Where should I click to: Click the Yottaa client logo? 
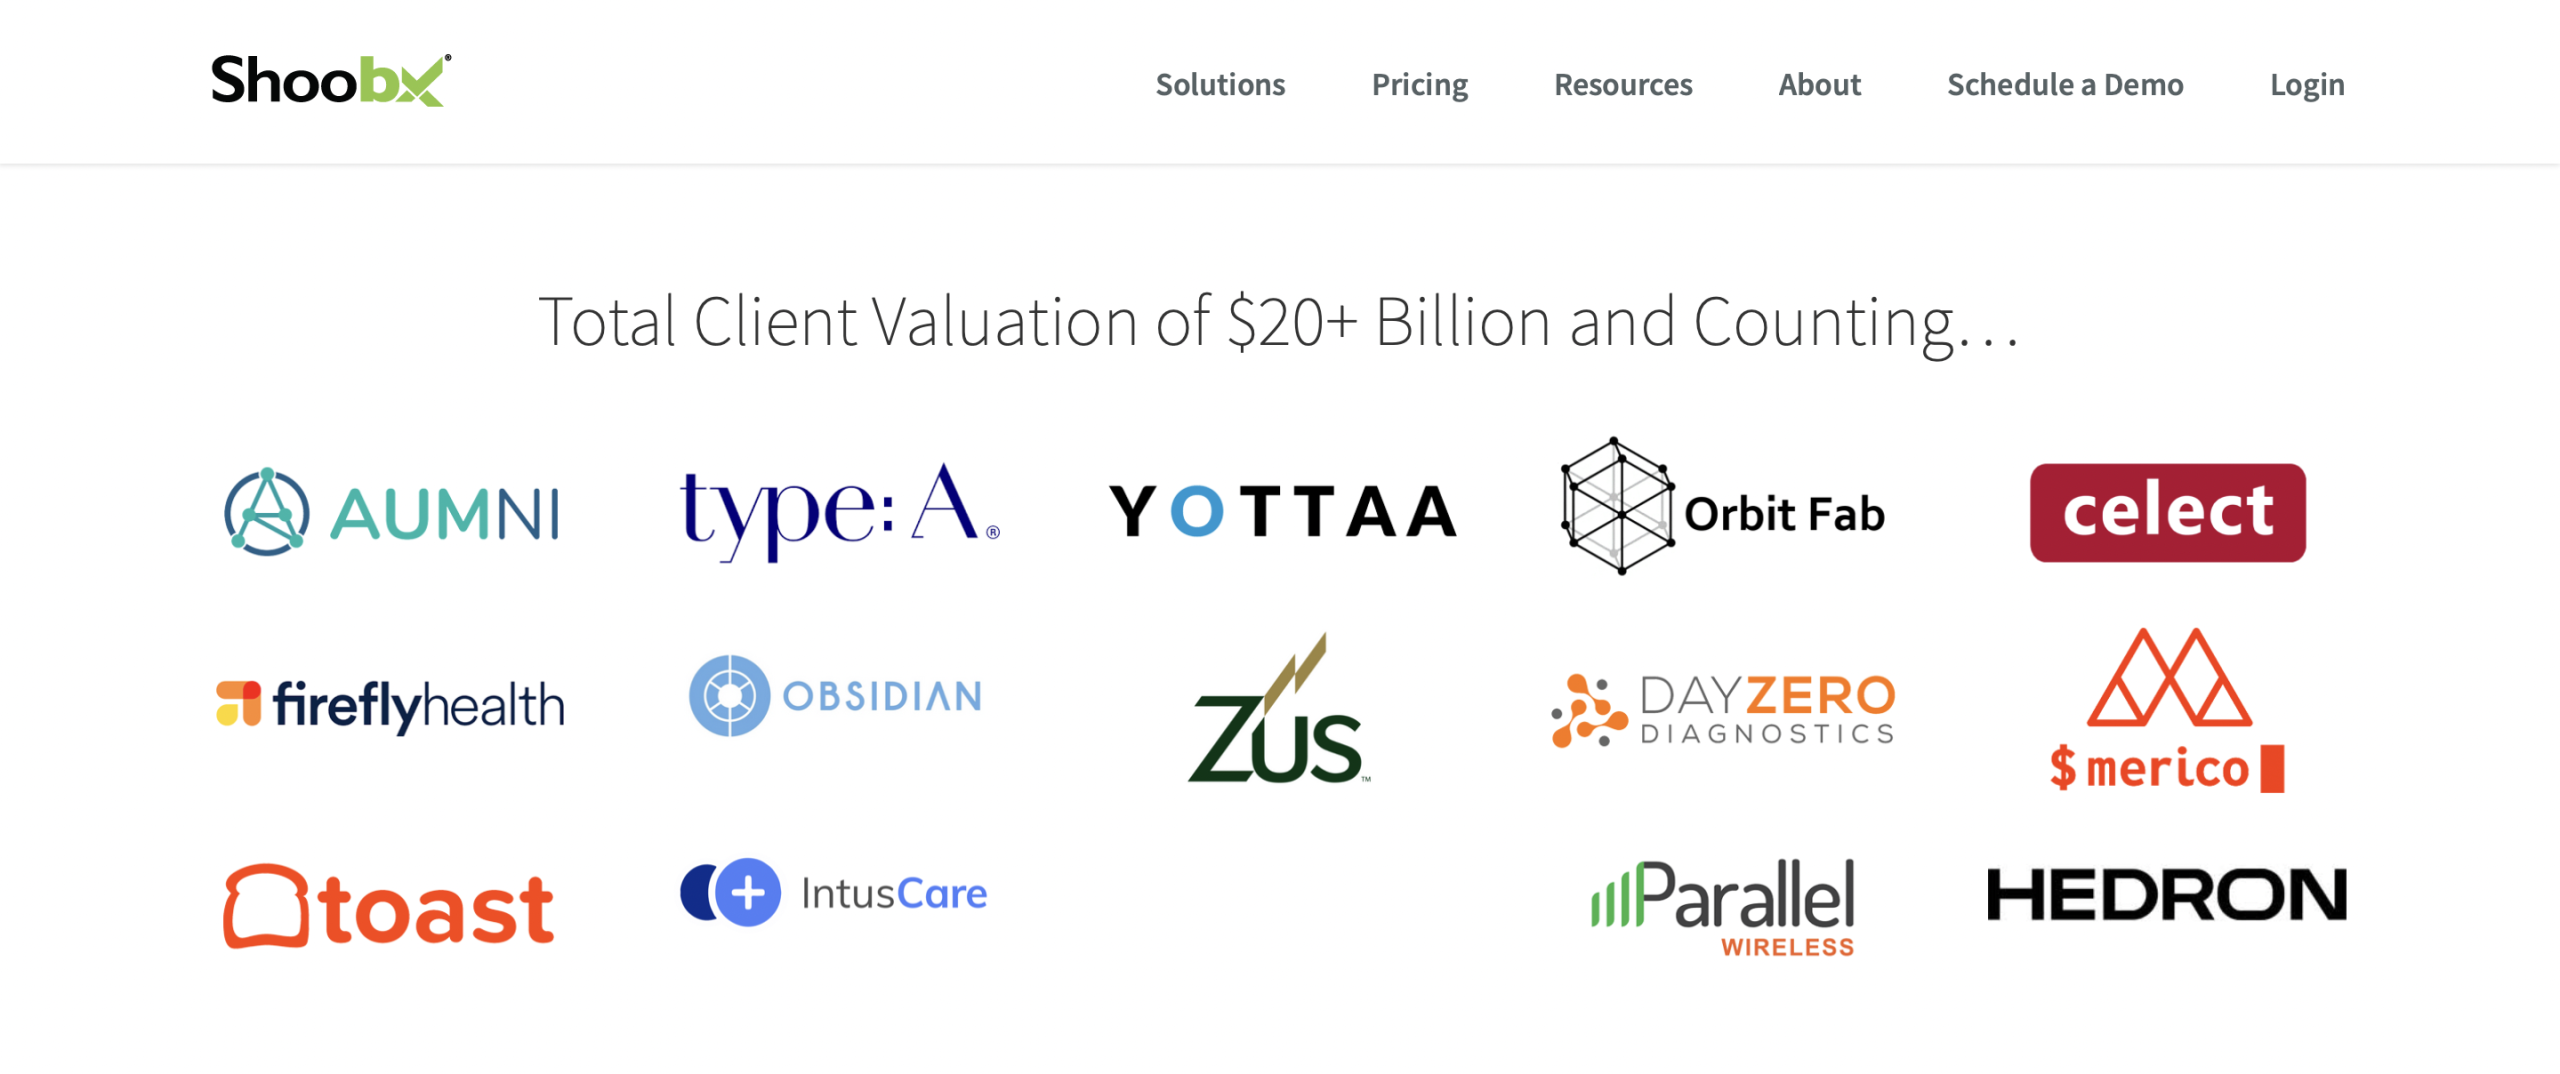coord(1282,511)
